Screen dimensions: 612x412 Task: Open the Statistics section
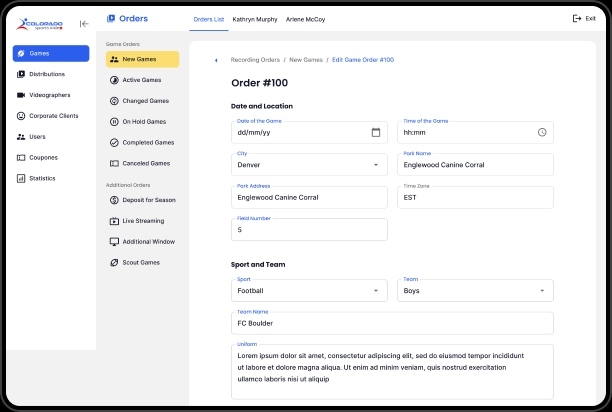click(x=42, y=178)
